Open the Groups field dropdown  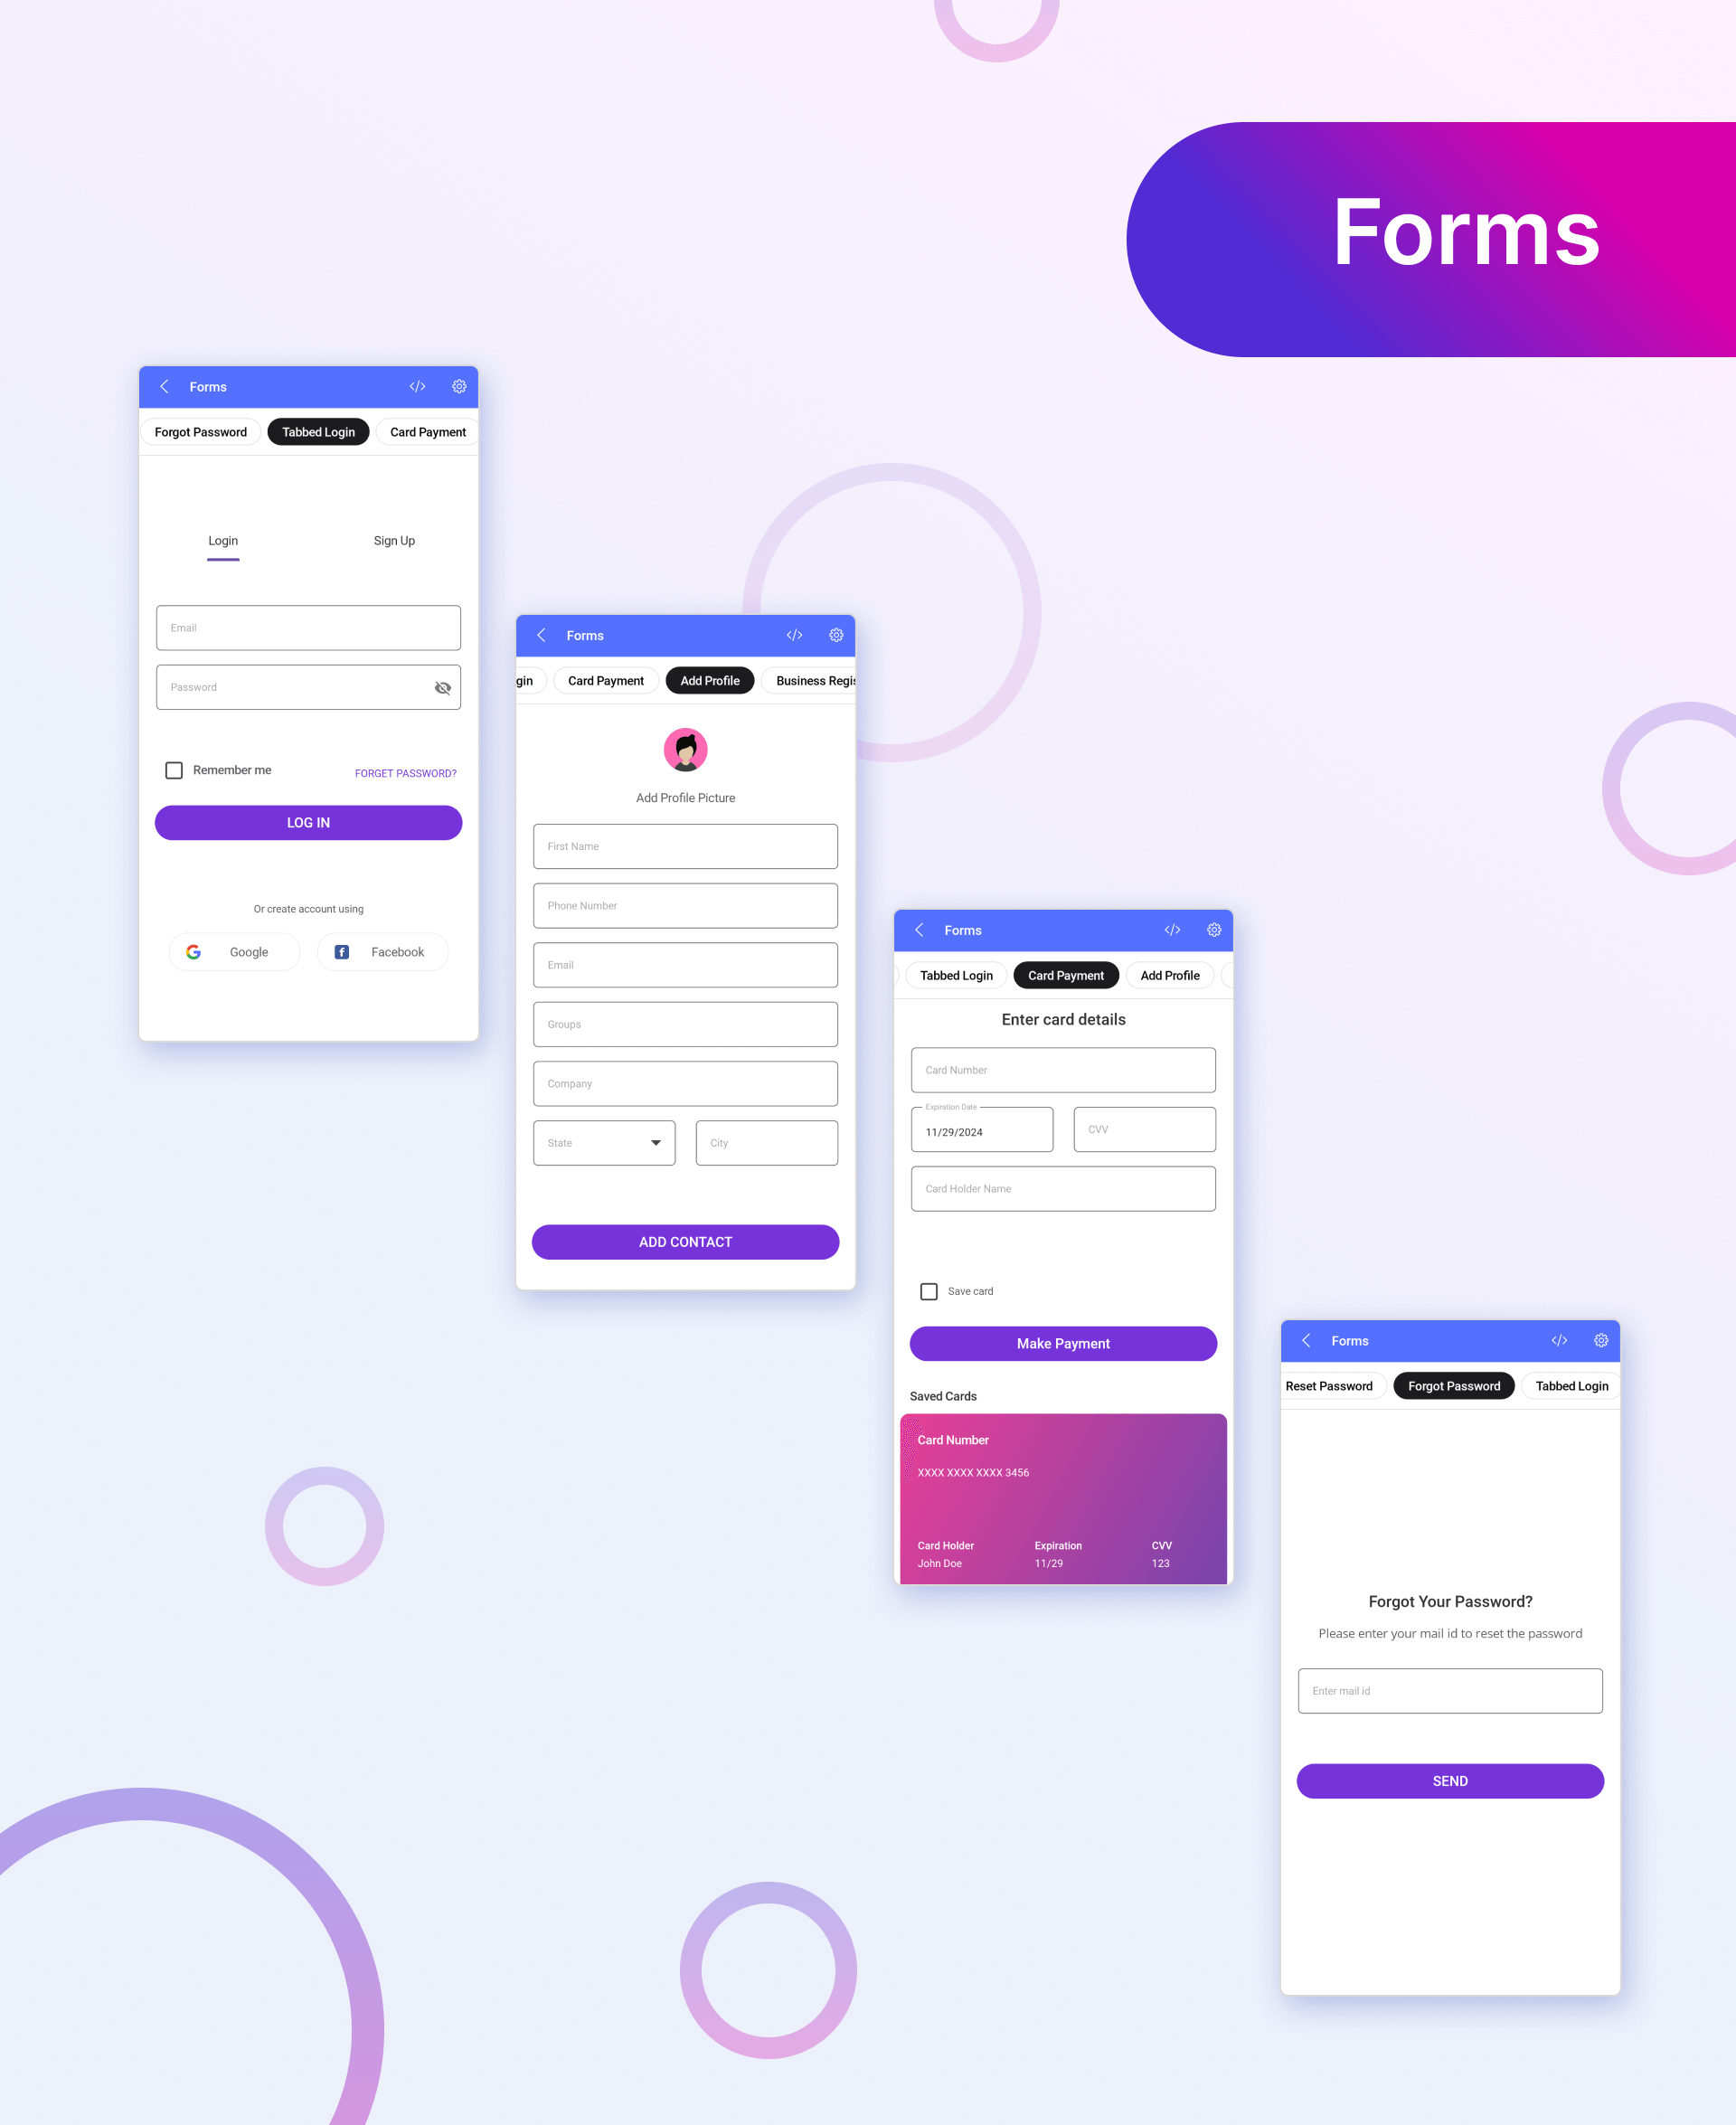coord(686,1024)
